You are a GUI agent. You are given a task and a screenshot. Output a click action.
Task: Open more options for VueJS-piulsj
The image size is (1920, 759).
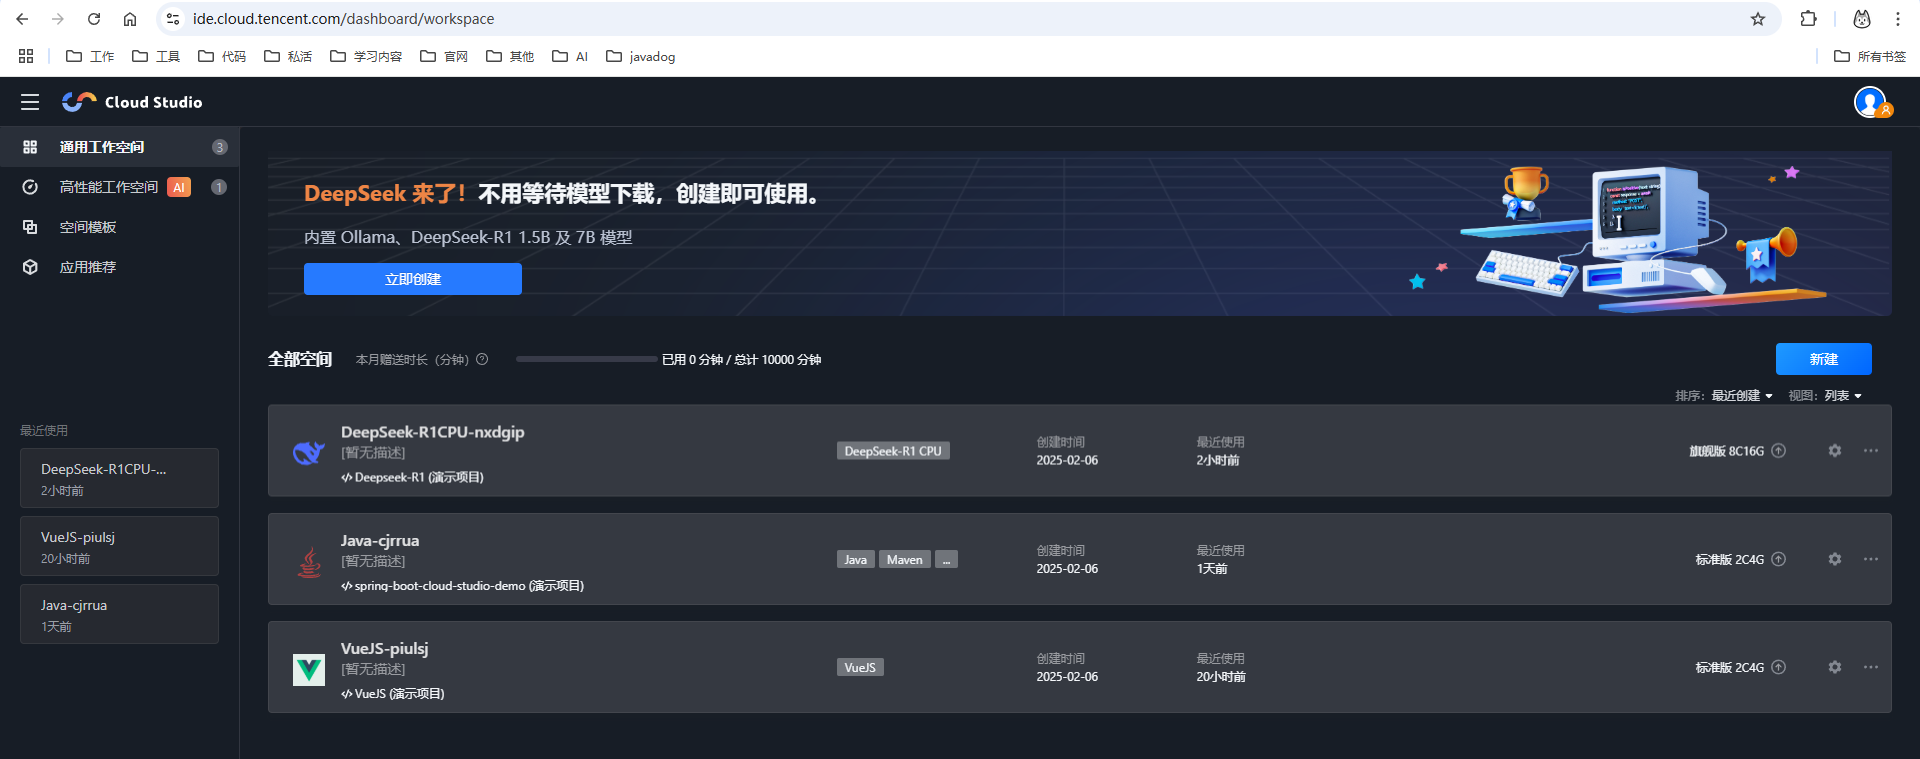pos(1871,667)
